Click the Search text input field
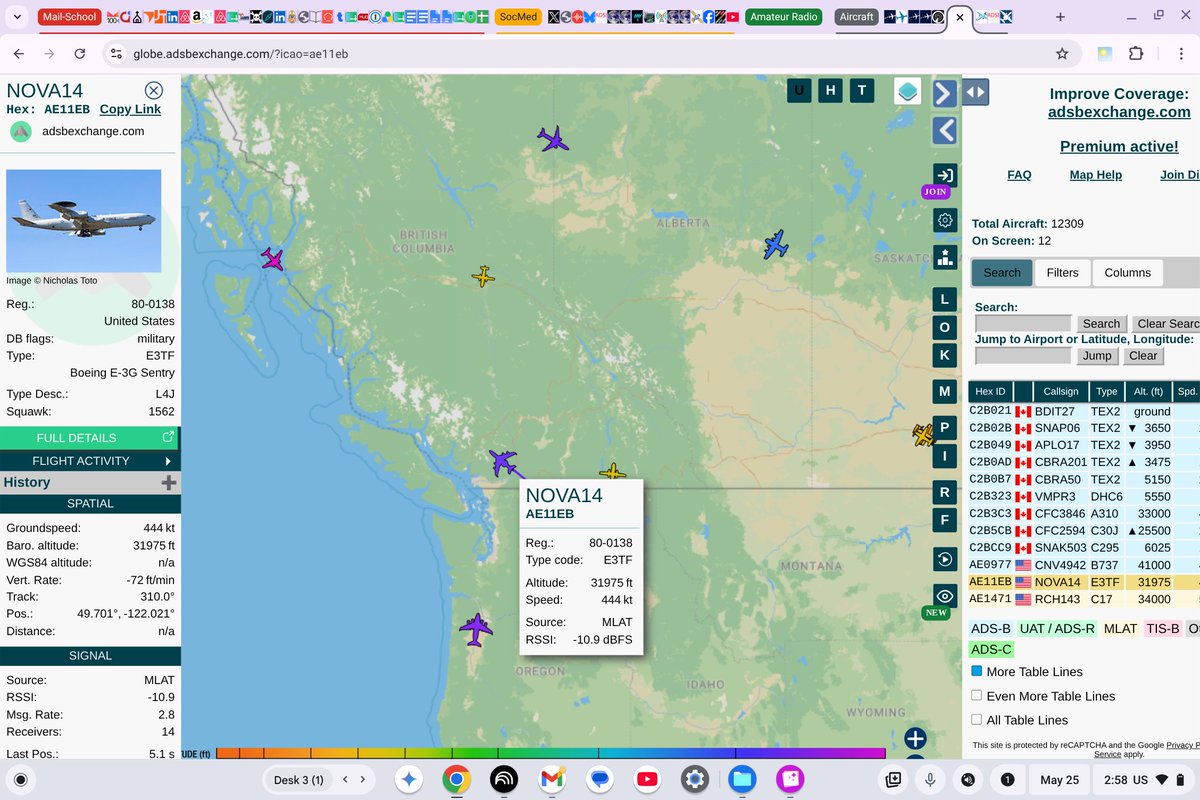 pyautogui.click(x=1023, y=324)
